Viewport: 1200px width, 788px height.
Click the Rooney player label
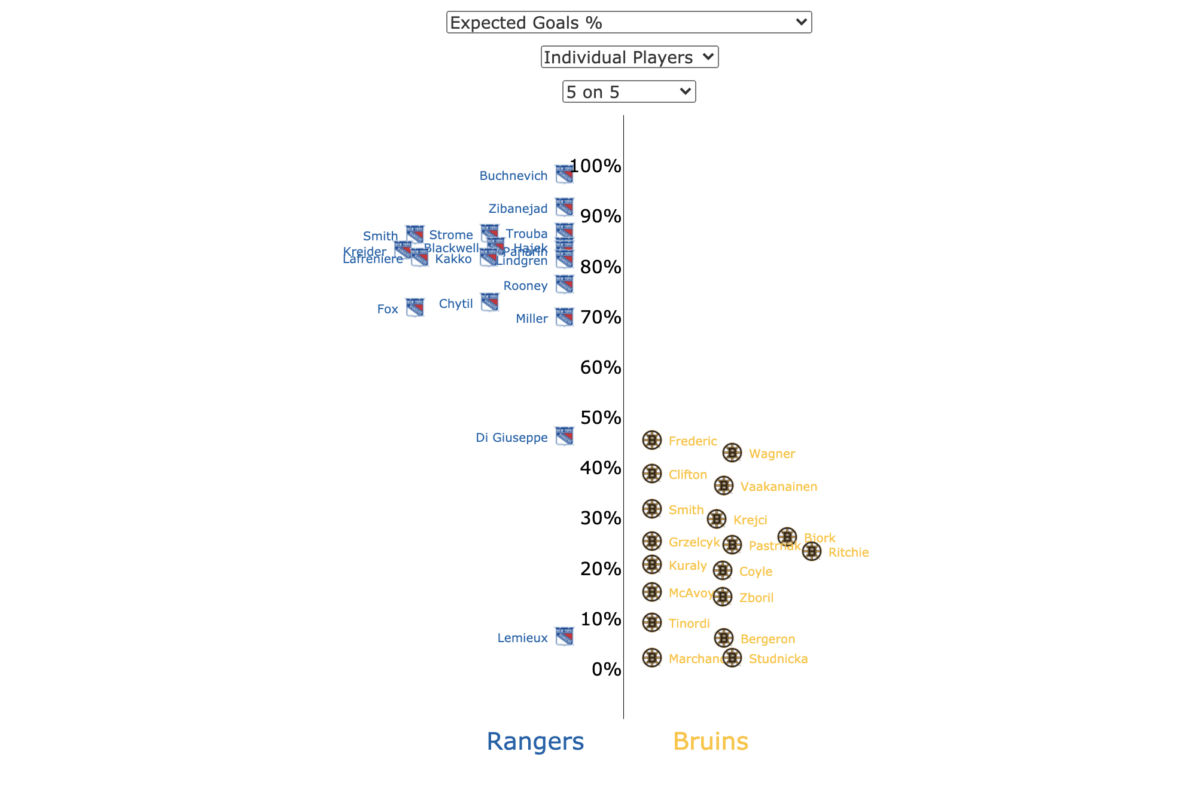525,285
